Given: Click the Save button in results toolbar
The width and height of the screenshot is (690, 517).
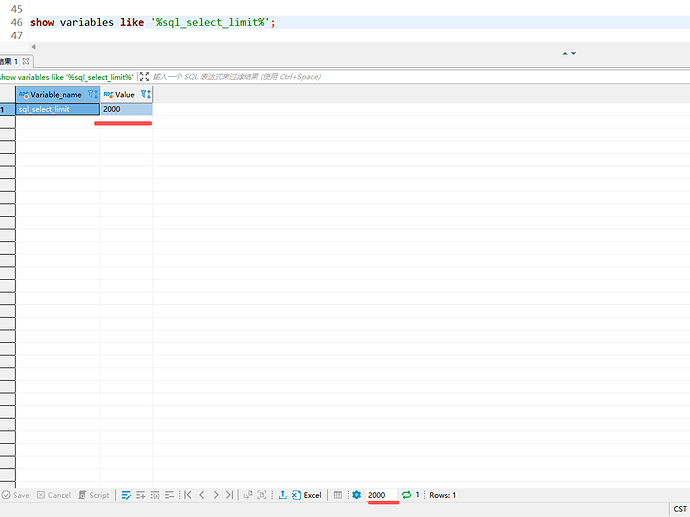Looking at the screenshot, I should click(x=15, y=495).
